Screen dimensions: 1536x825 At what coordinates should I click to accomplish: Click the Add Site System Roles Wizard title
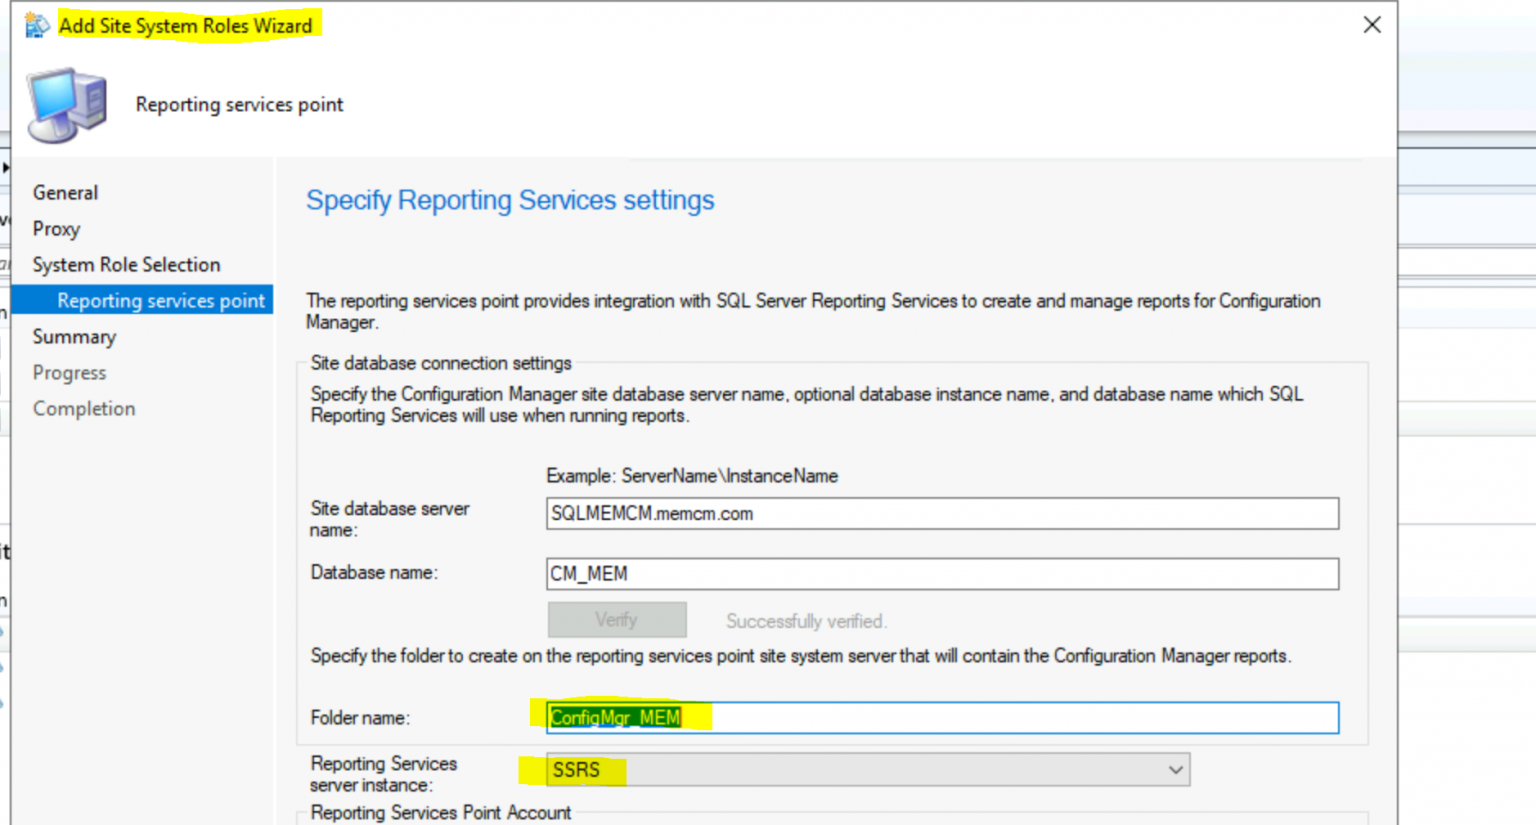186,25
